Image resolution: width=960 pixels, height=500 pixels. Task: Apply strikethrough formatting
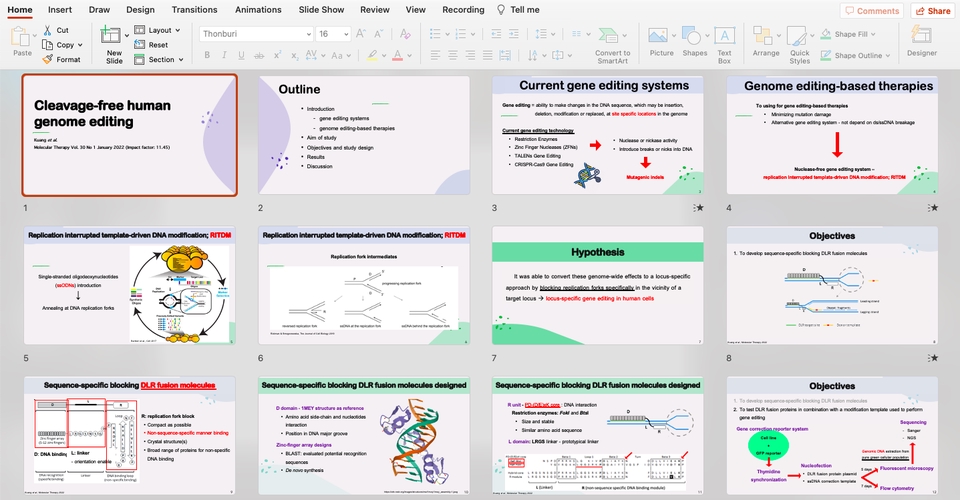point(259,55)
